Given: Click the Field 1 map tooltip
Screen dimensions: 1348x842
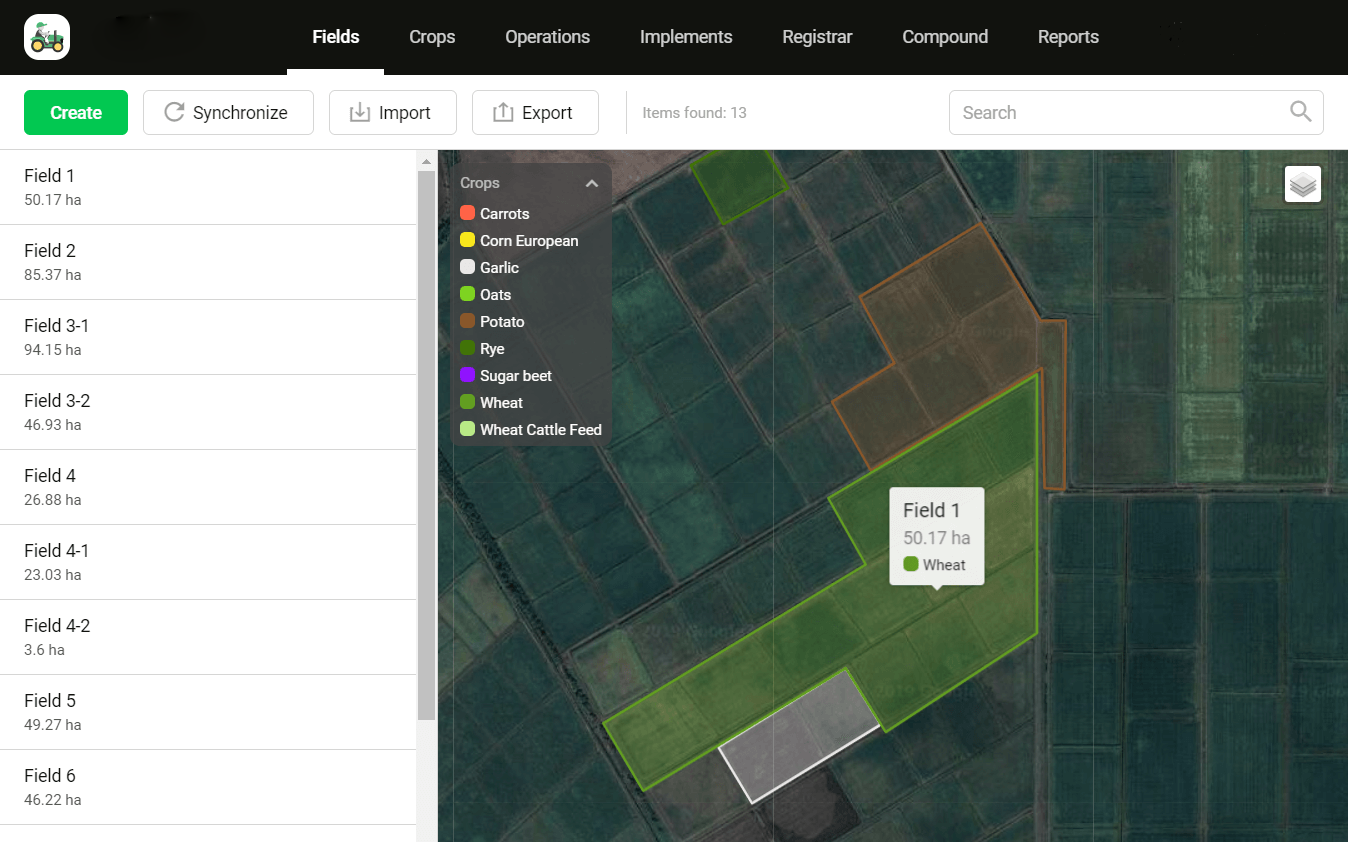Looking at the screenshot, I should tap(936, 536).
